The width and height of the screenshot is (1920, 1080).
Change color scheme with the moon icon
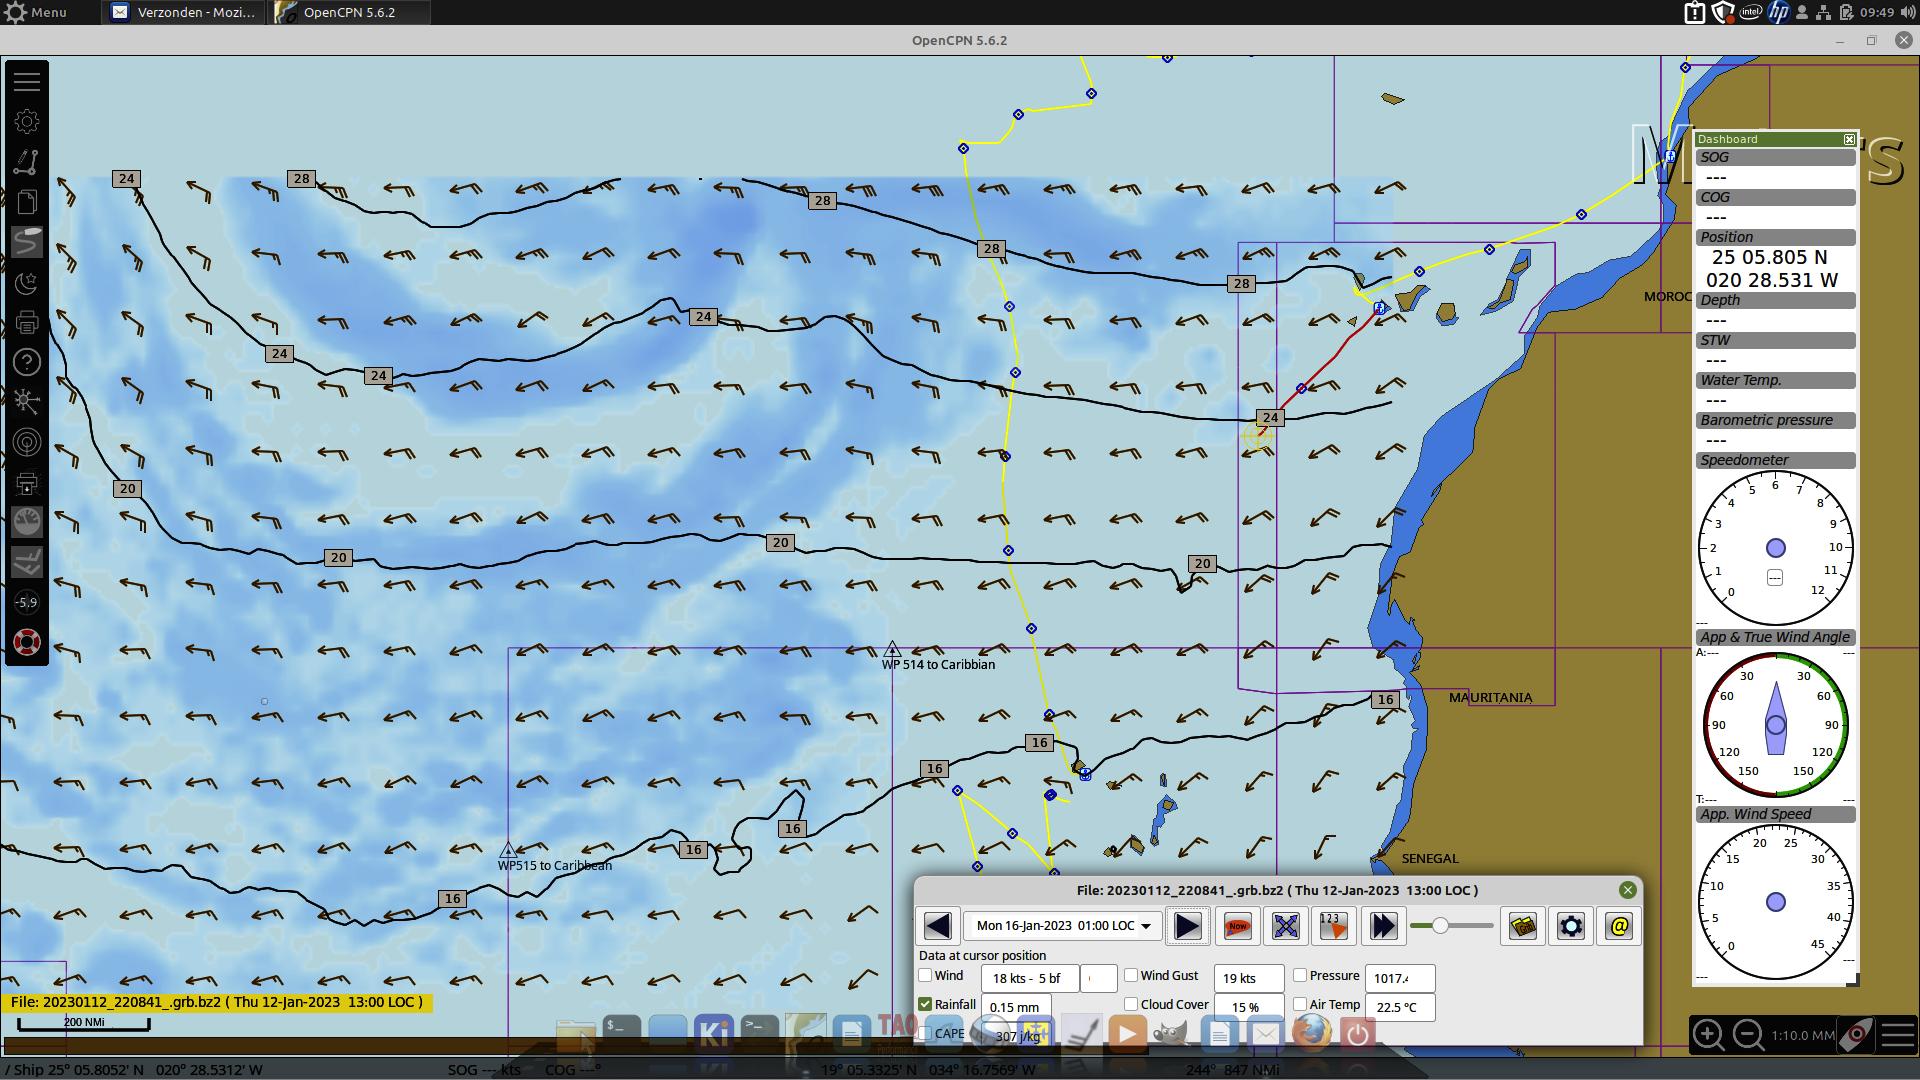point(27,282)
